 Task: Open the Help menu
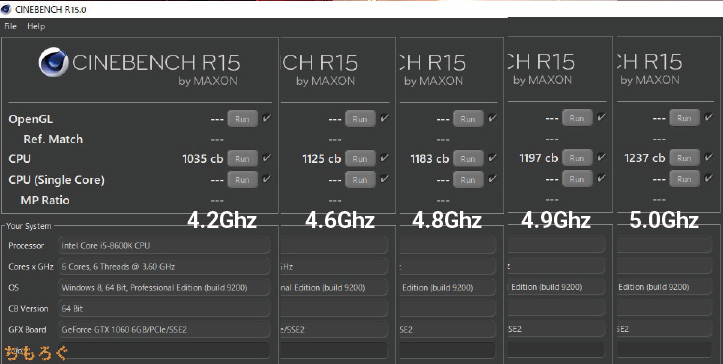click(x=36, y=26)
